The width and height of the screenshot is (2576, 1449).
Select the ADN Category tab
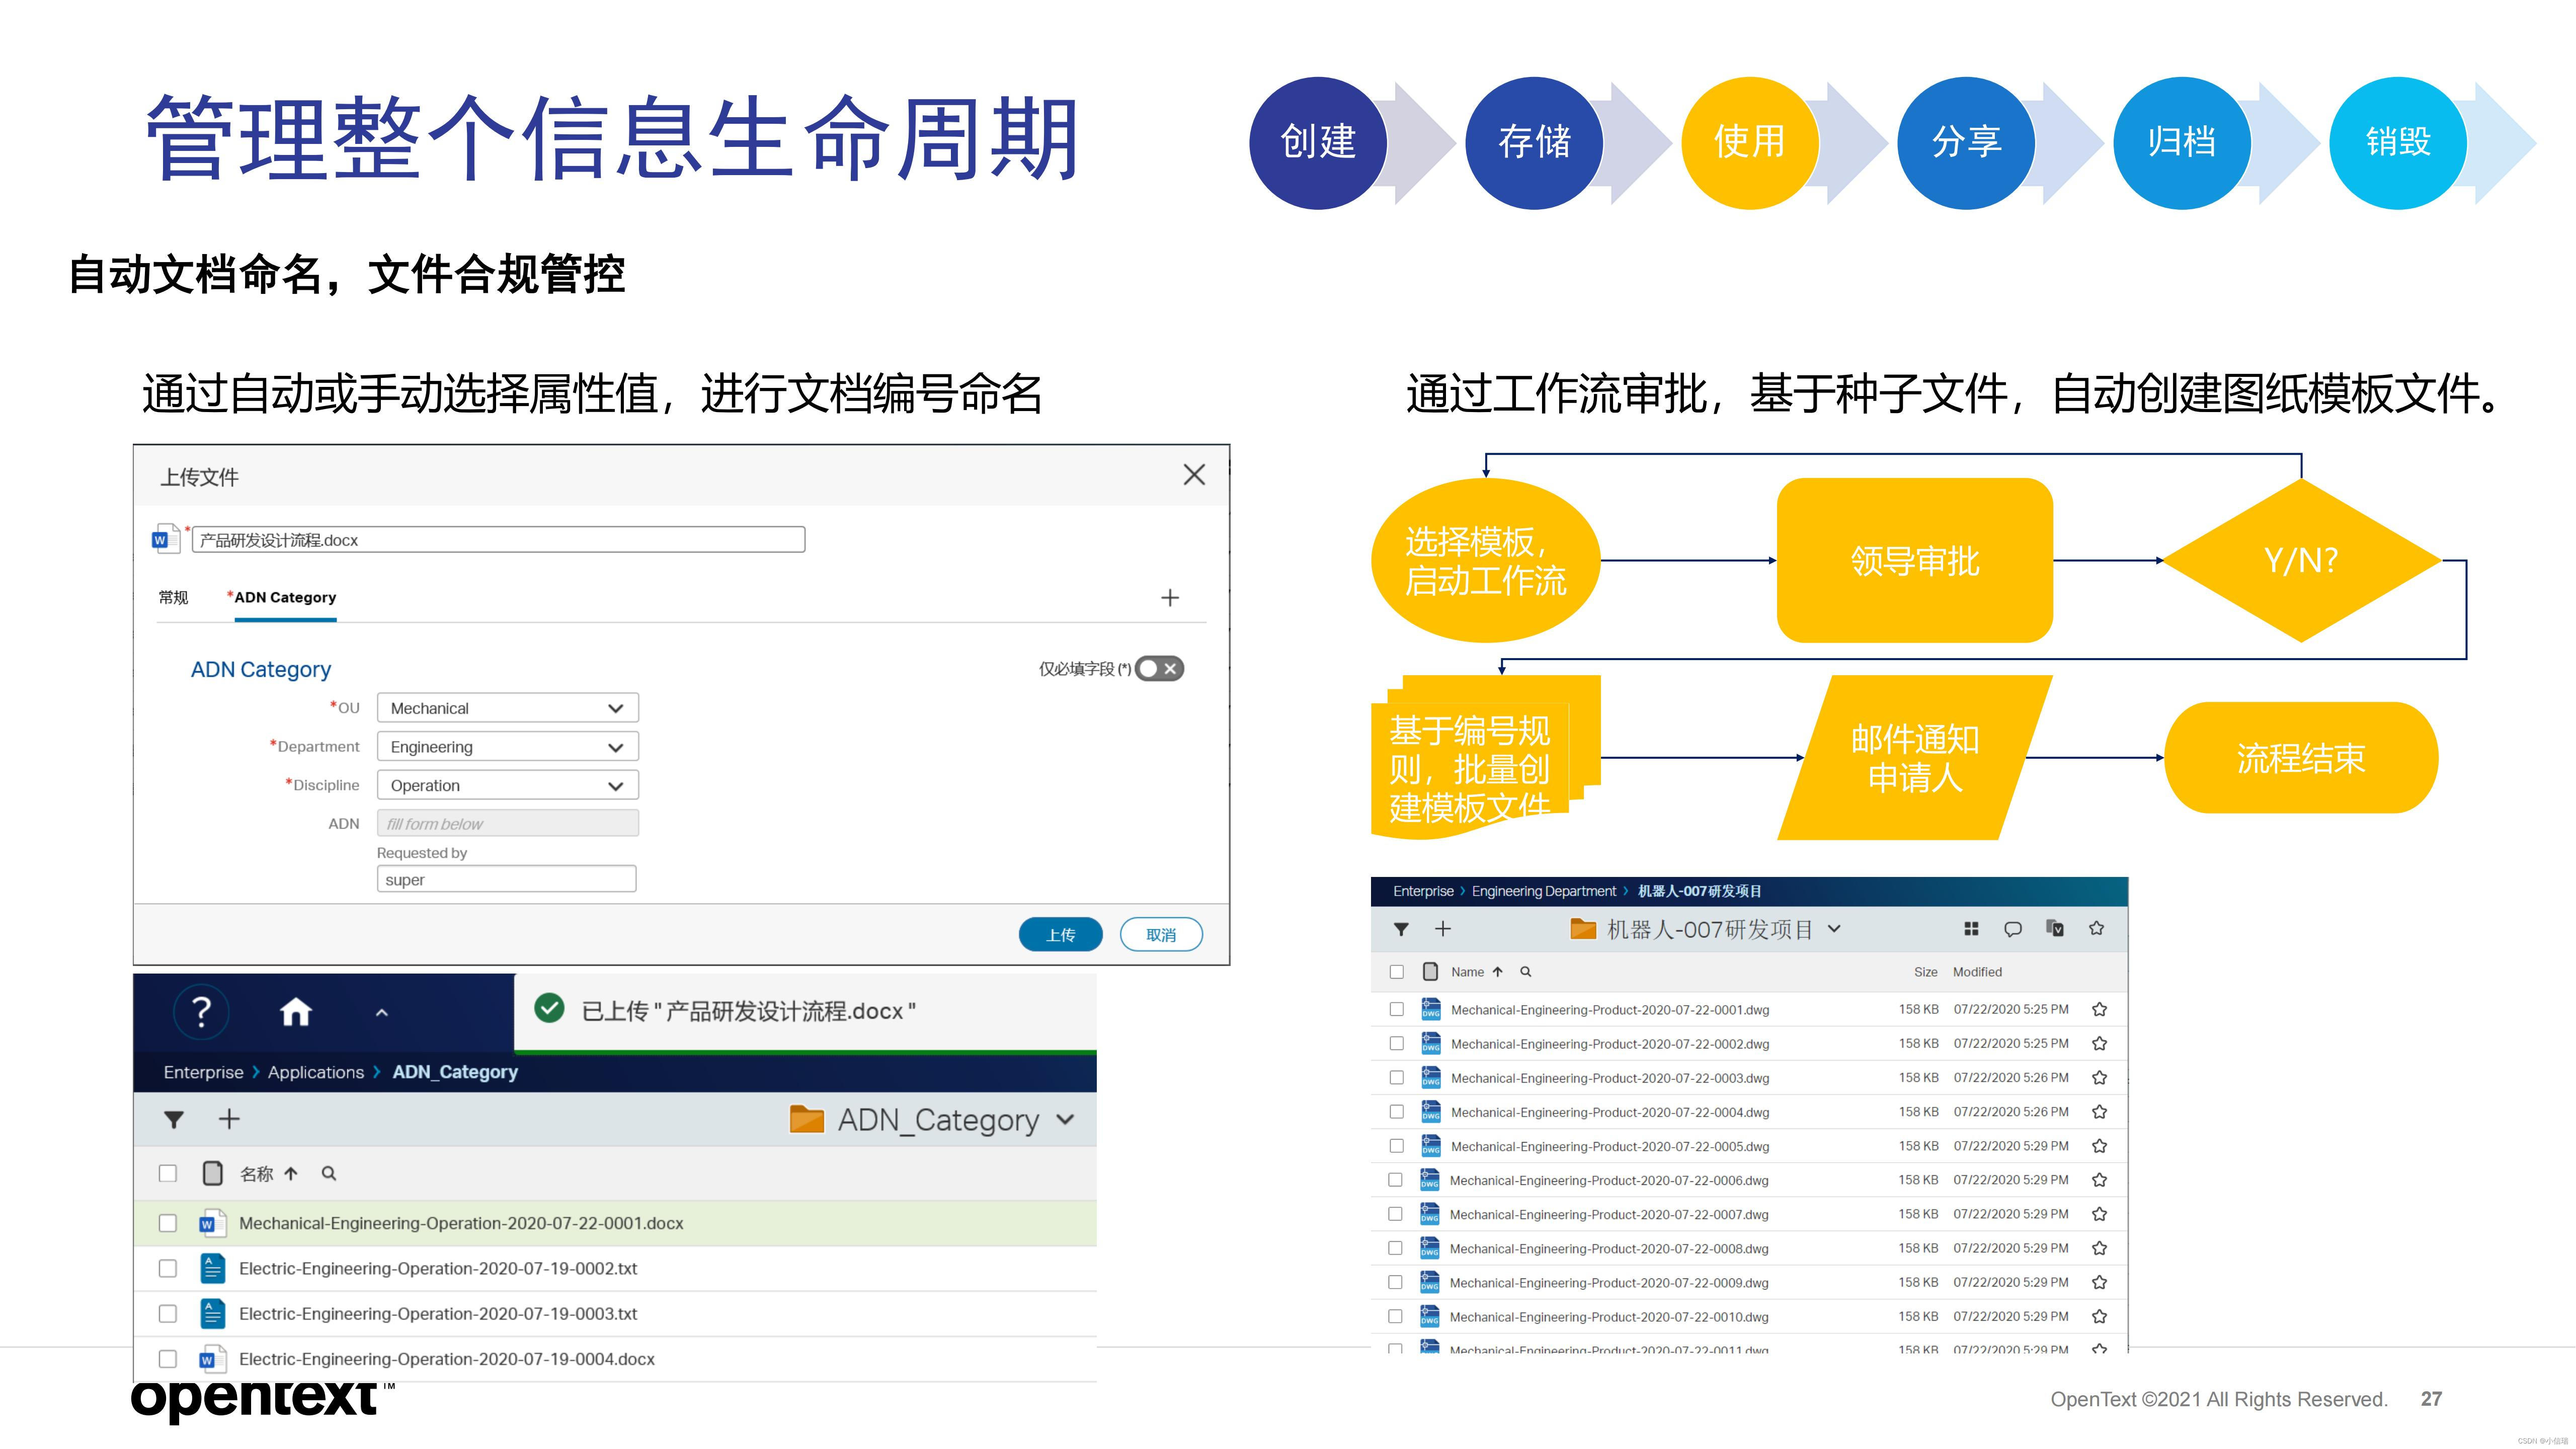(285, 597)
